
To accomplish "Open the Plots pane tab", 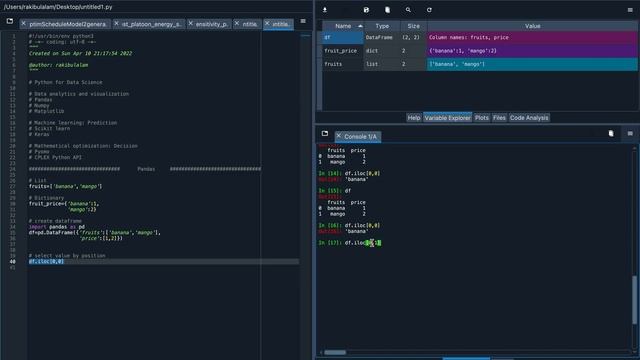I will [x=482, y=118].
